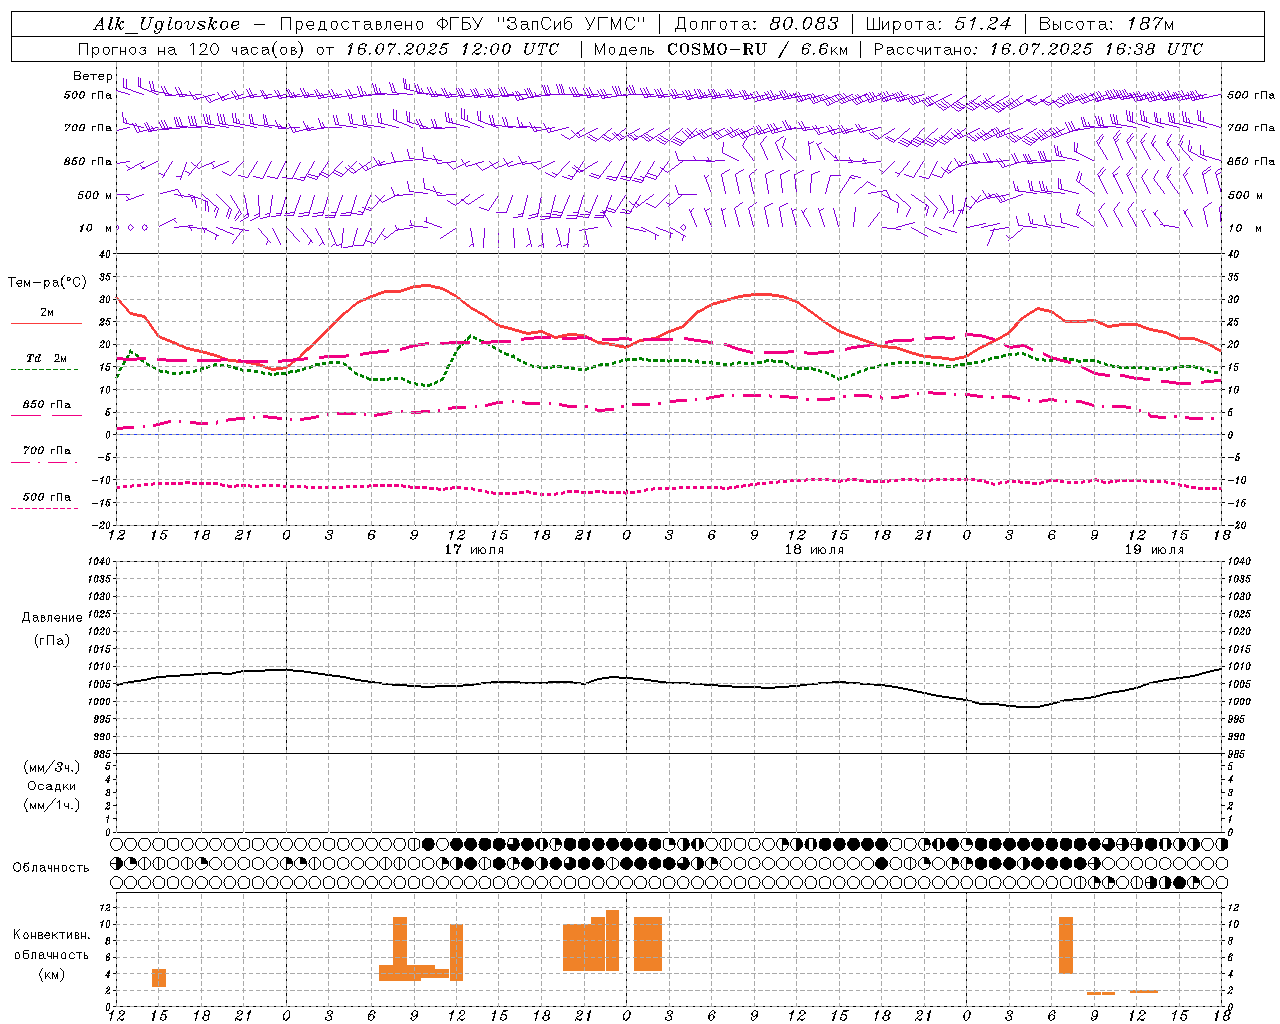Click the 2м legend entry under Тем-ра
1280x1024 pixels.
click(47, 313)
